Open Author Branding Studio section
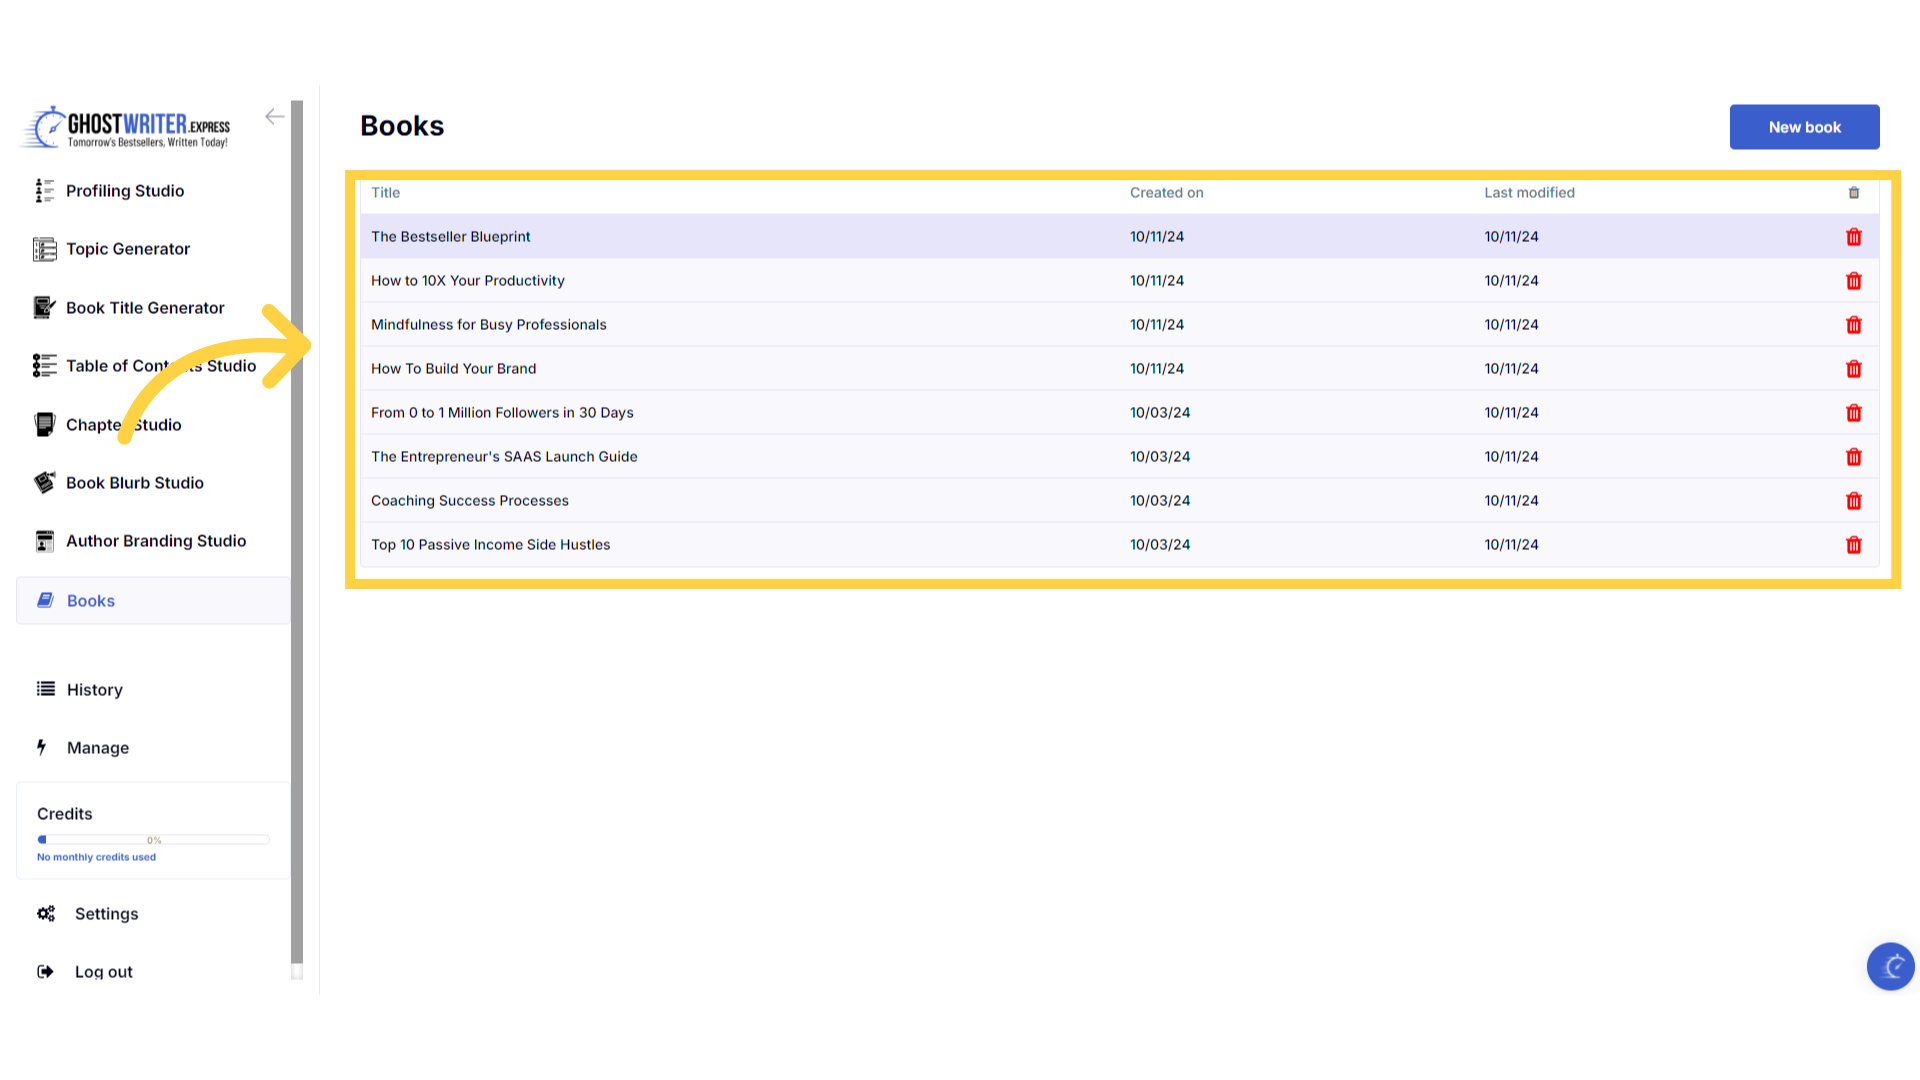This screenshot has width=1920, height=1080. [x=155, y=541]
